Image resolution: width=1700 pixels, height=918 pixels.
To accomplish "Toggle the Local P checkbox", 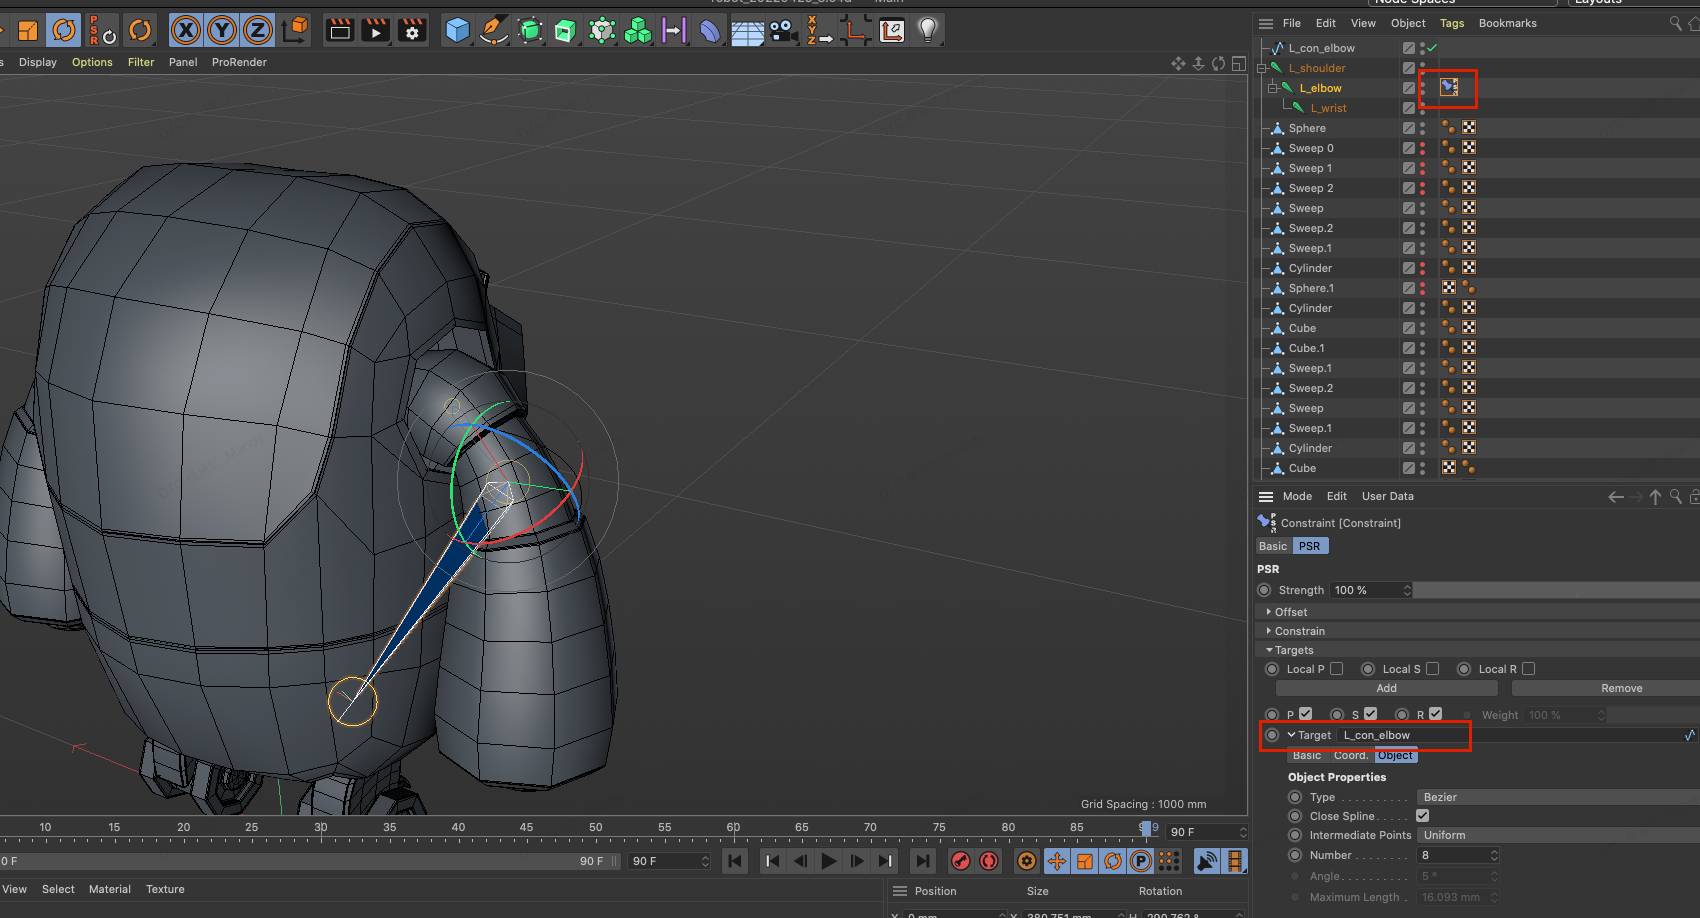I will [1337, 669].
